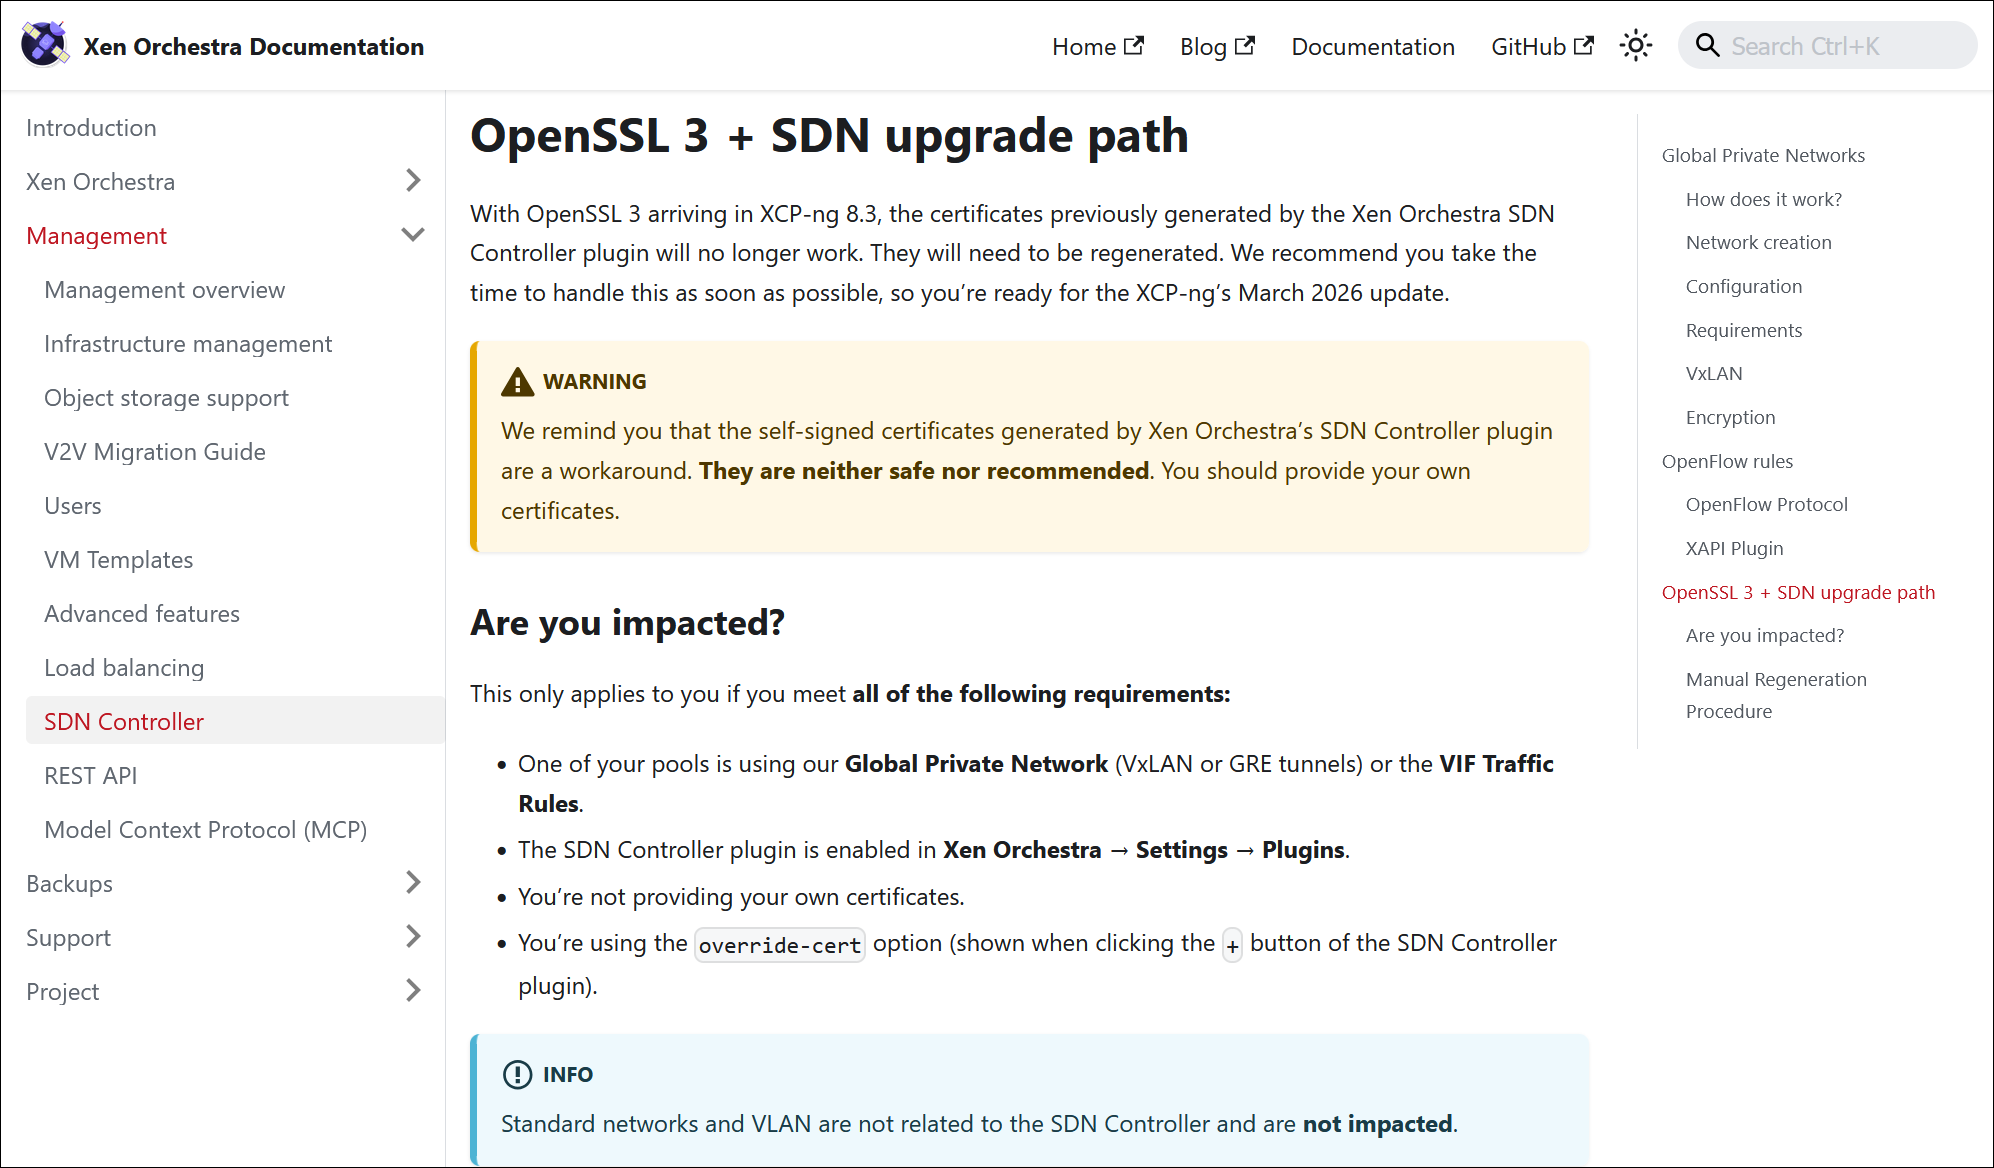Screen dimensions: 1994x1168
Task: Toggle the light/dark theme sun icon
Action: click(x=1635, y=46)
